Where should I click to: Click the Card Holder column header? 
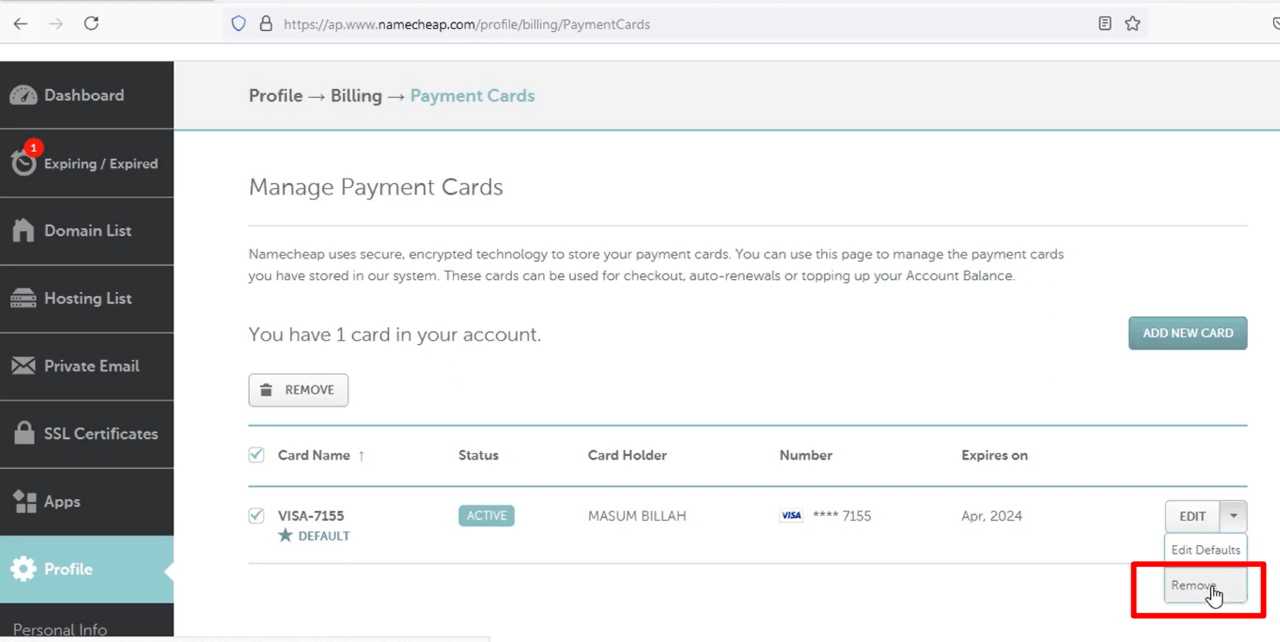(627, 455)
